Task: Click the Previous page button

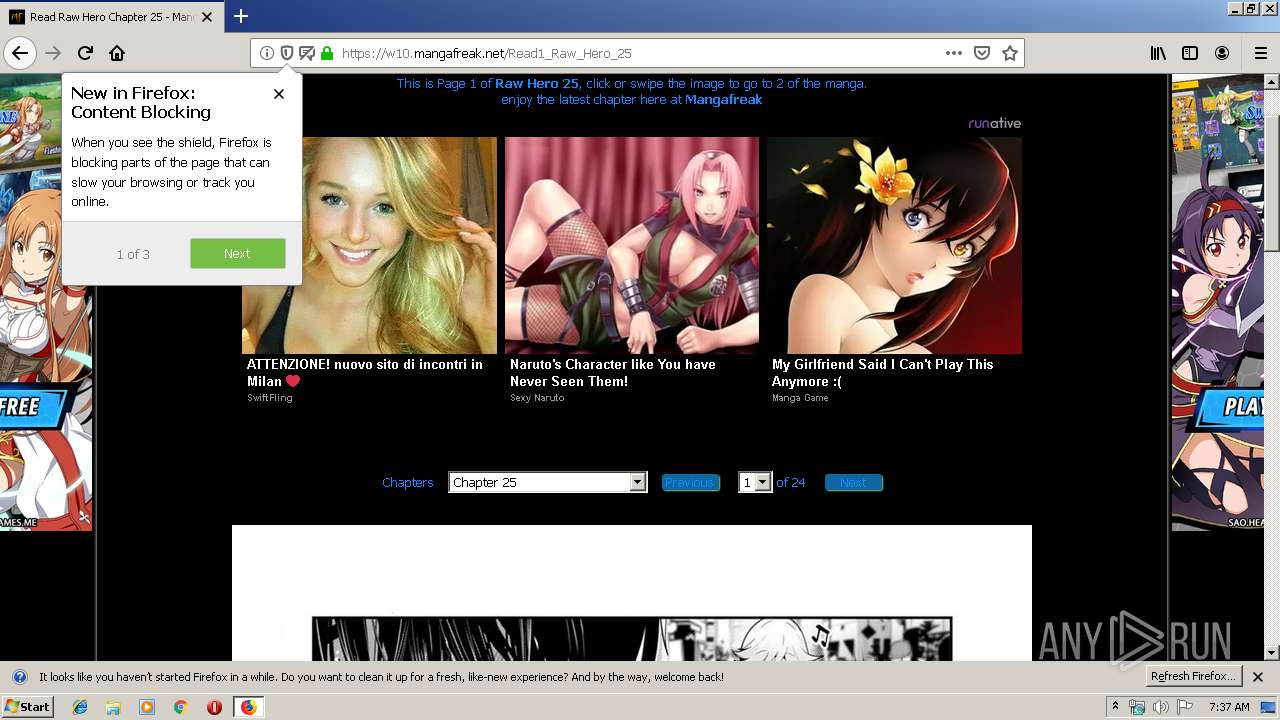Action: (691, 482)
